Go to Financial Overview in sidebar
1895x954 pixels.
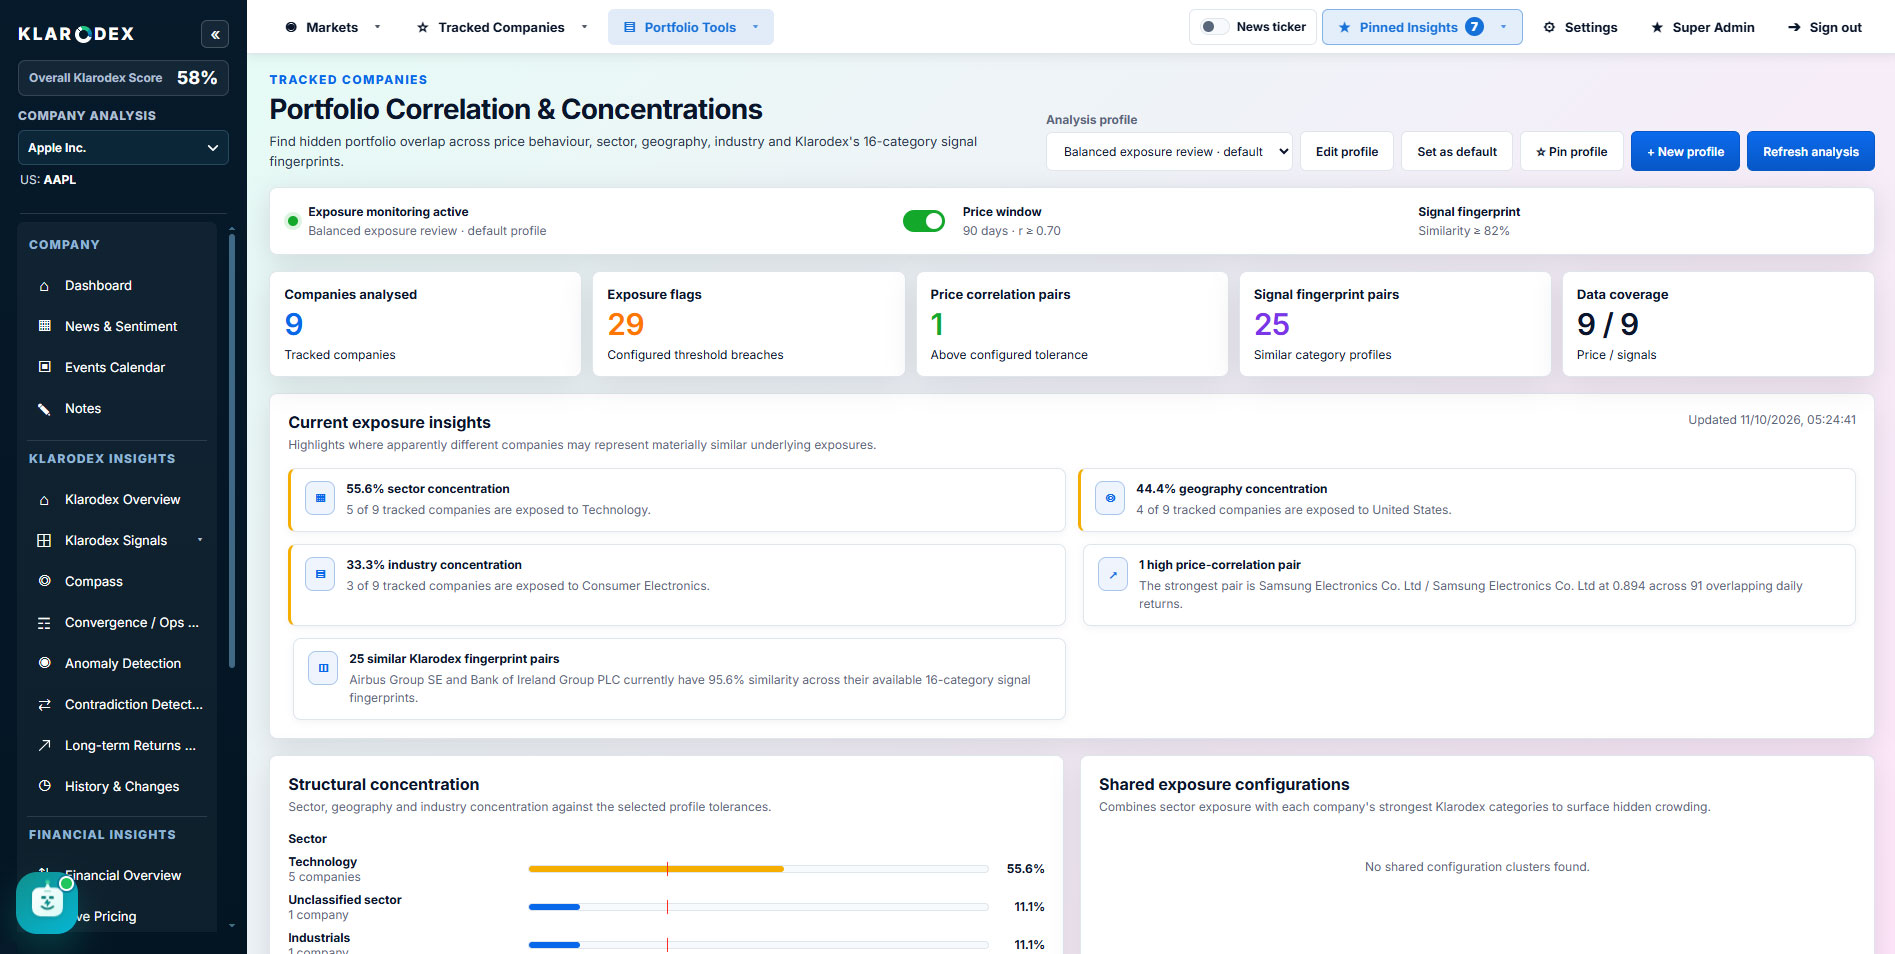(x=123, y=876)
